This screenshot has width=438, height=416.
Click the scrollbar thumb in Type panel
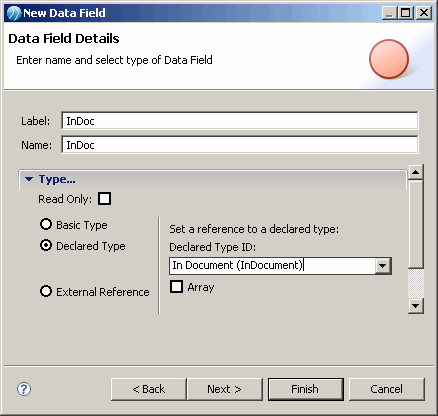(x=415, y=224)
